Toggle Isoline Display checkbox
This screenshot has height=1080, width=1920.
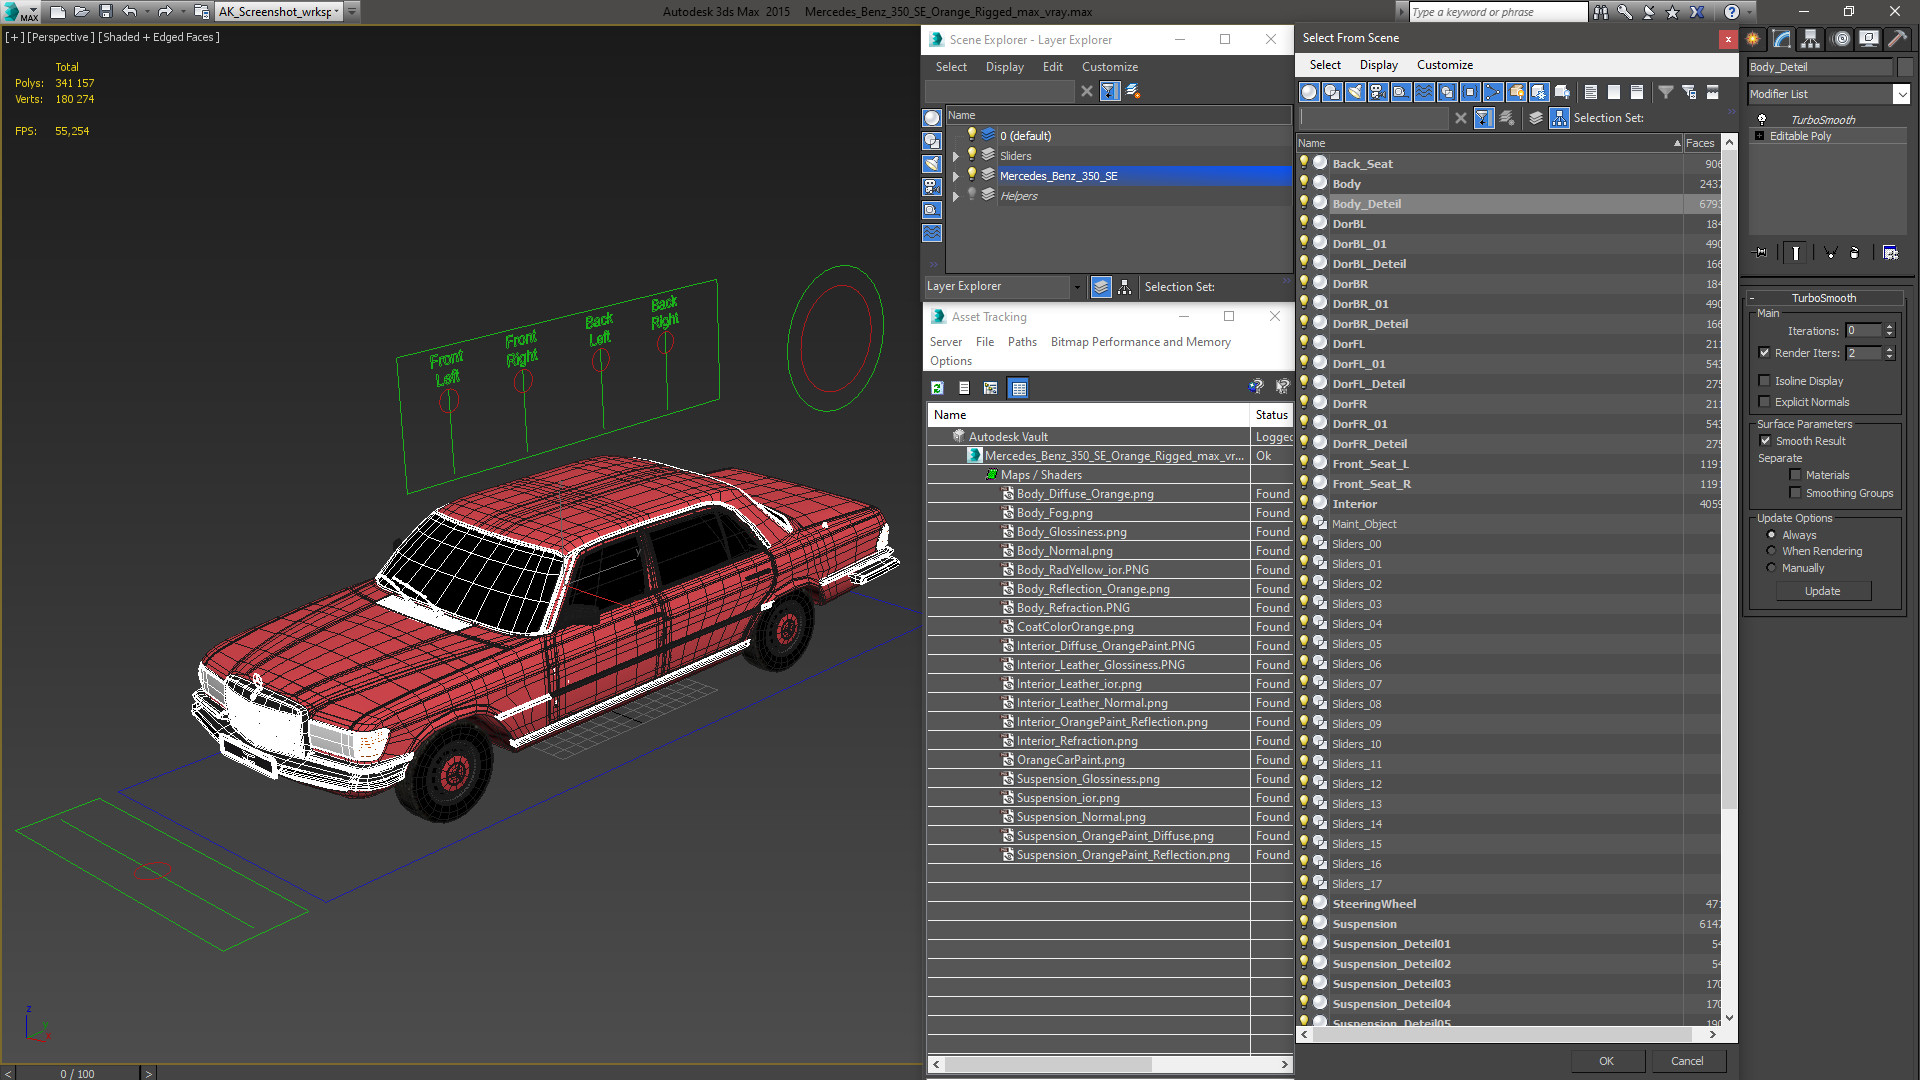pyautogui.click(x=1765, y=381)
